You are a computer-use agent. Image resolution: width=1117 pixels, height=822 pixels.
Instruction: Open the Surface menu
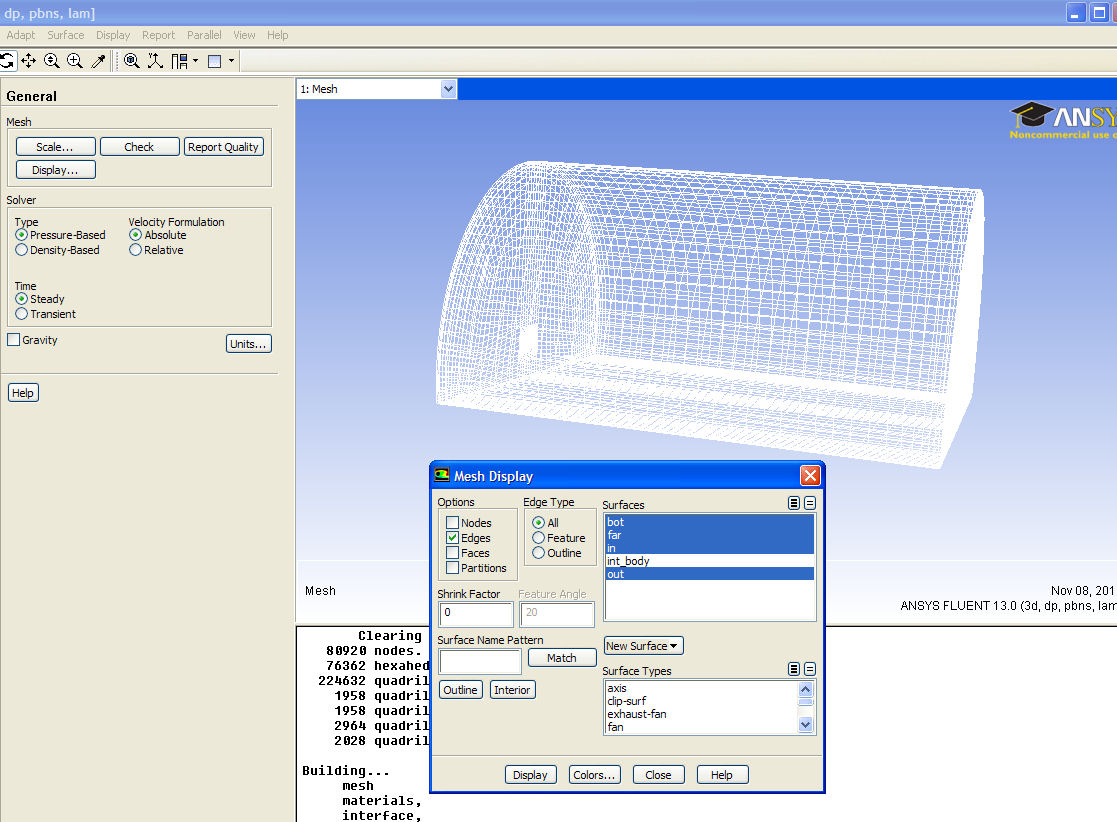pyautogui.click(x=66, y=35)
